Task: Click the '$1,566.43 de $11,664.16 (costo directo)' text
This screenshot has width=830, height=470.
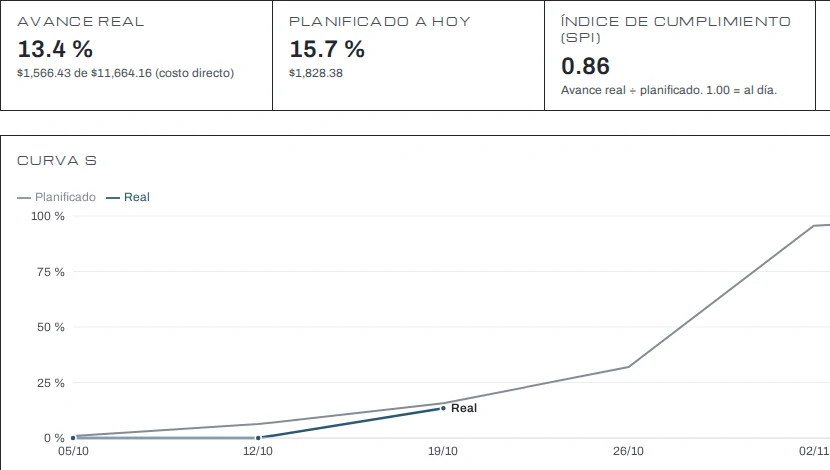Action: point(125,73)
